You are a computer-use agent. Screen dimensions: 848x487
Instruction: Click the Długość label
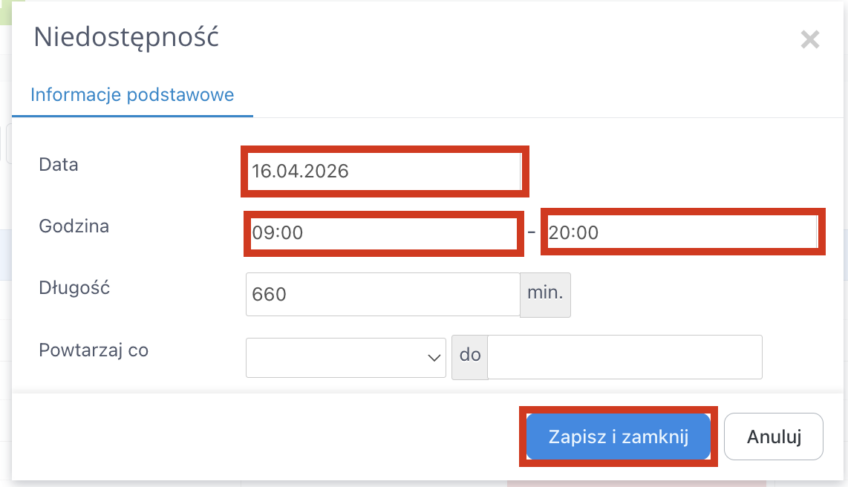[x=74, y=288]
